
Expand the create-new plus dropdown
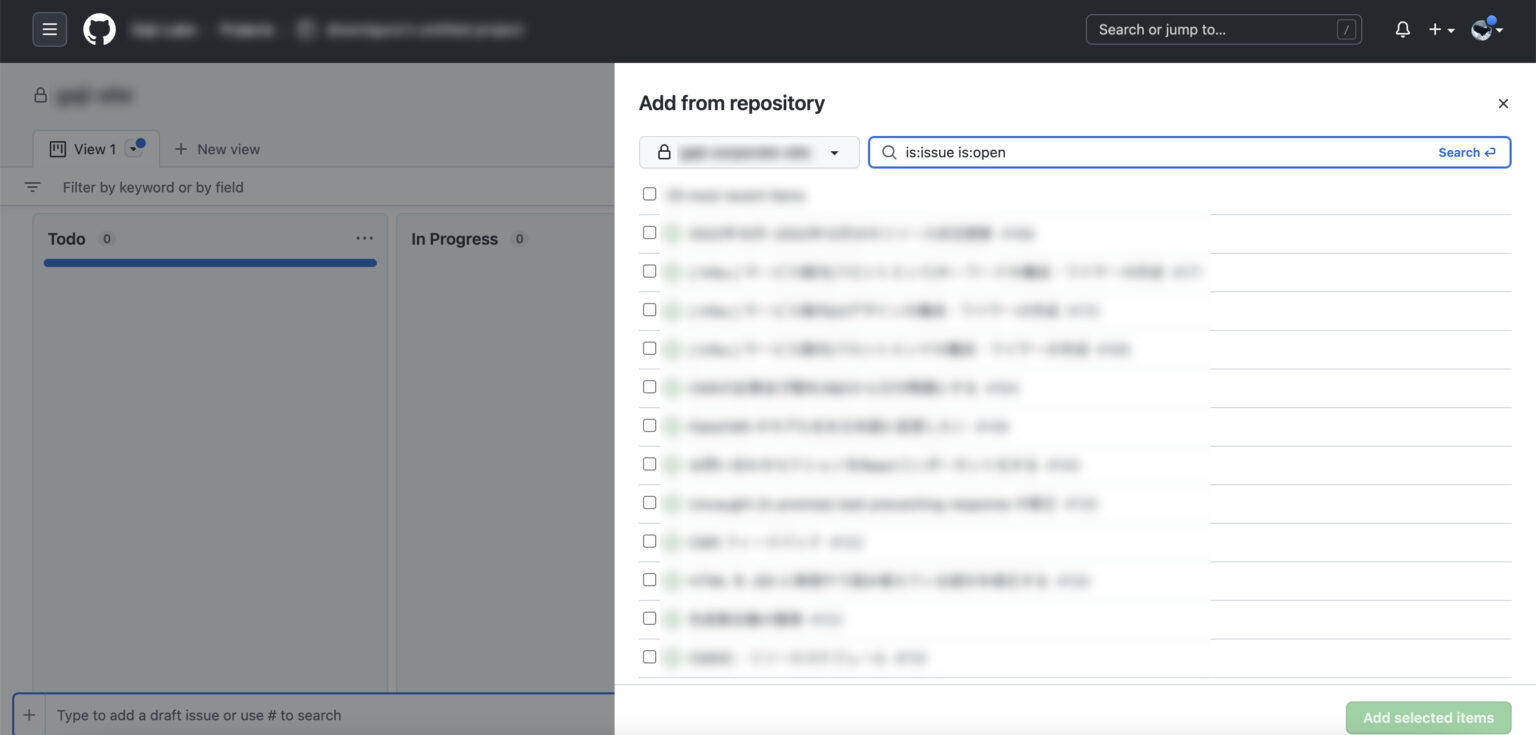[1438, 29]
